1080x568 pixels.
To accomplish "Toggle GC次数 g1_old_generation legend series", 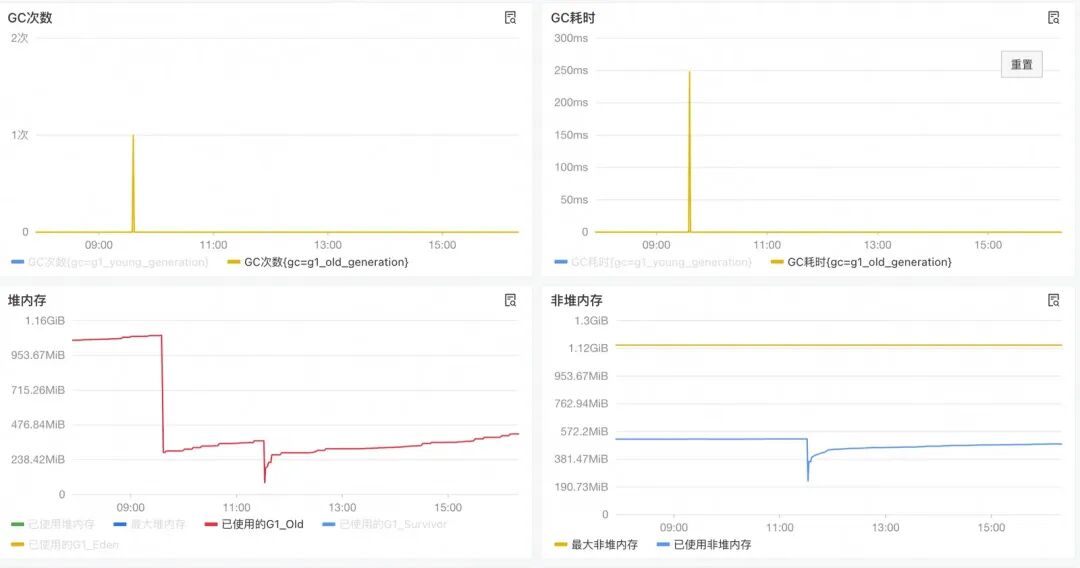I will [318, 262].
